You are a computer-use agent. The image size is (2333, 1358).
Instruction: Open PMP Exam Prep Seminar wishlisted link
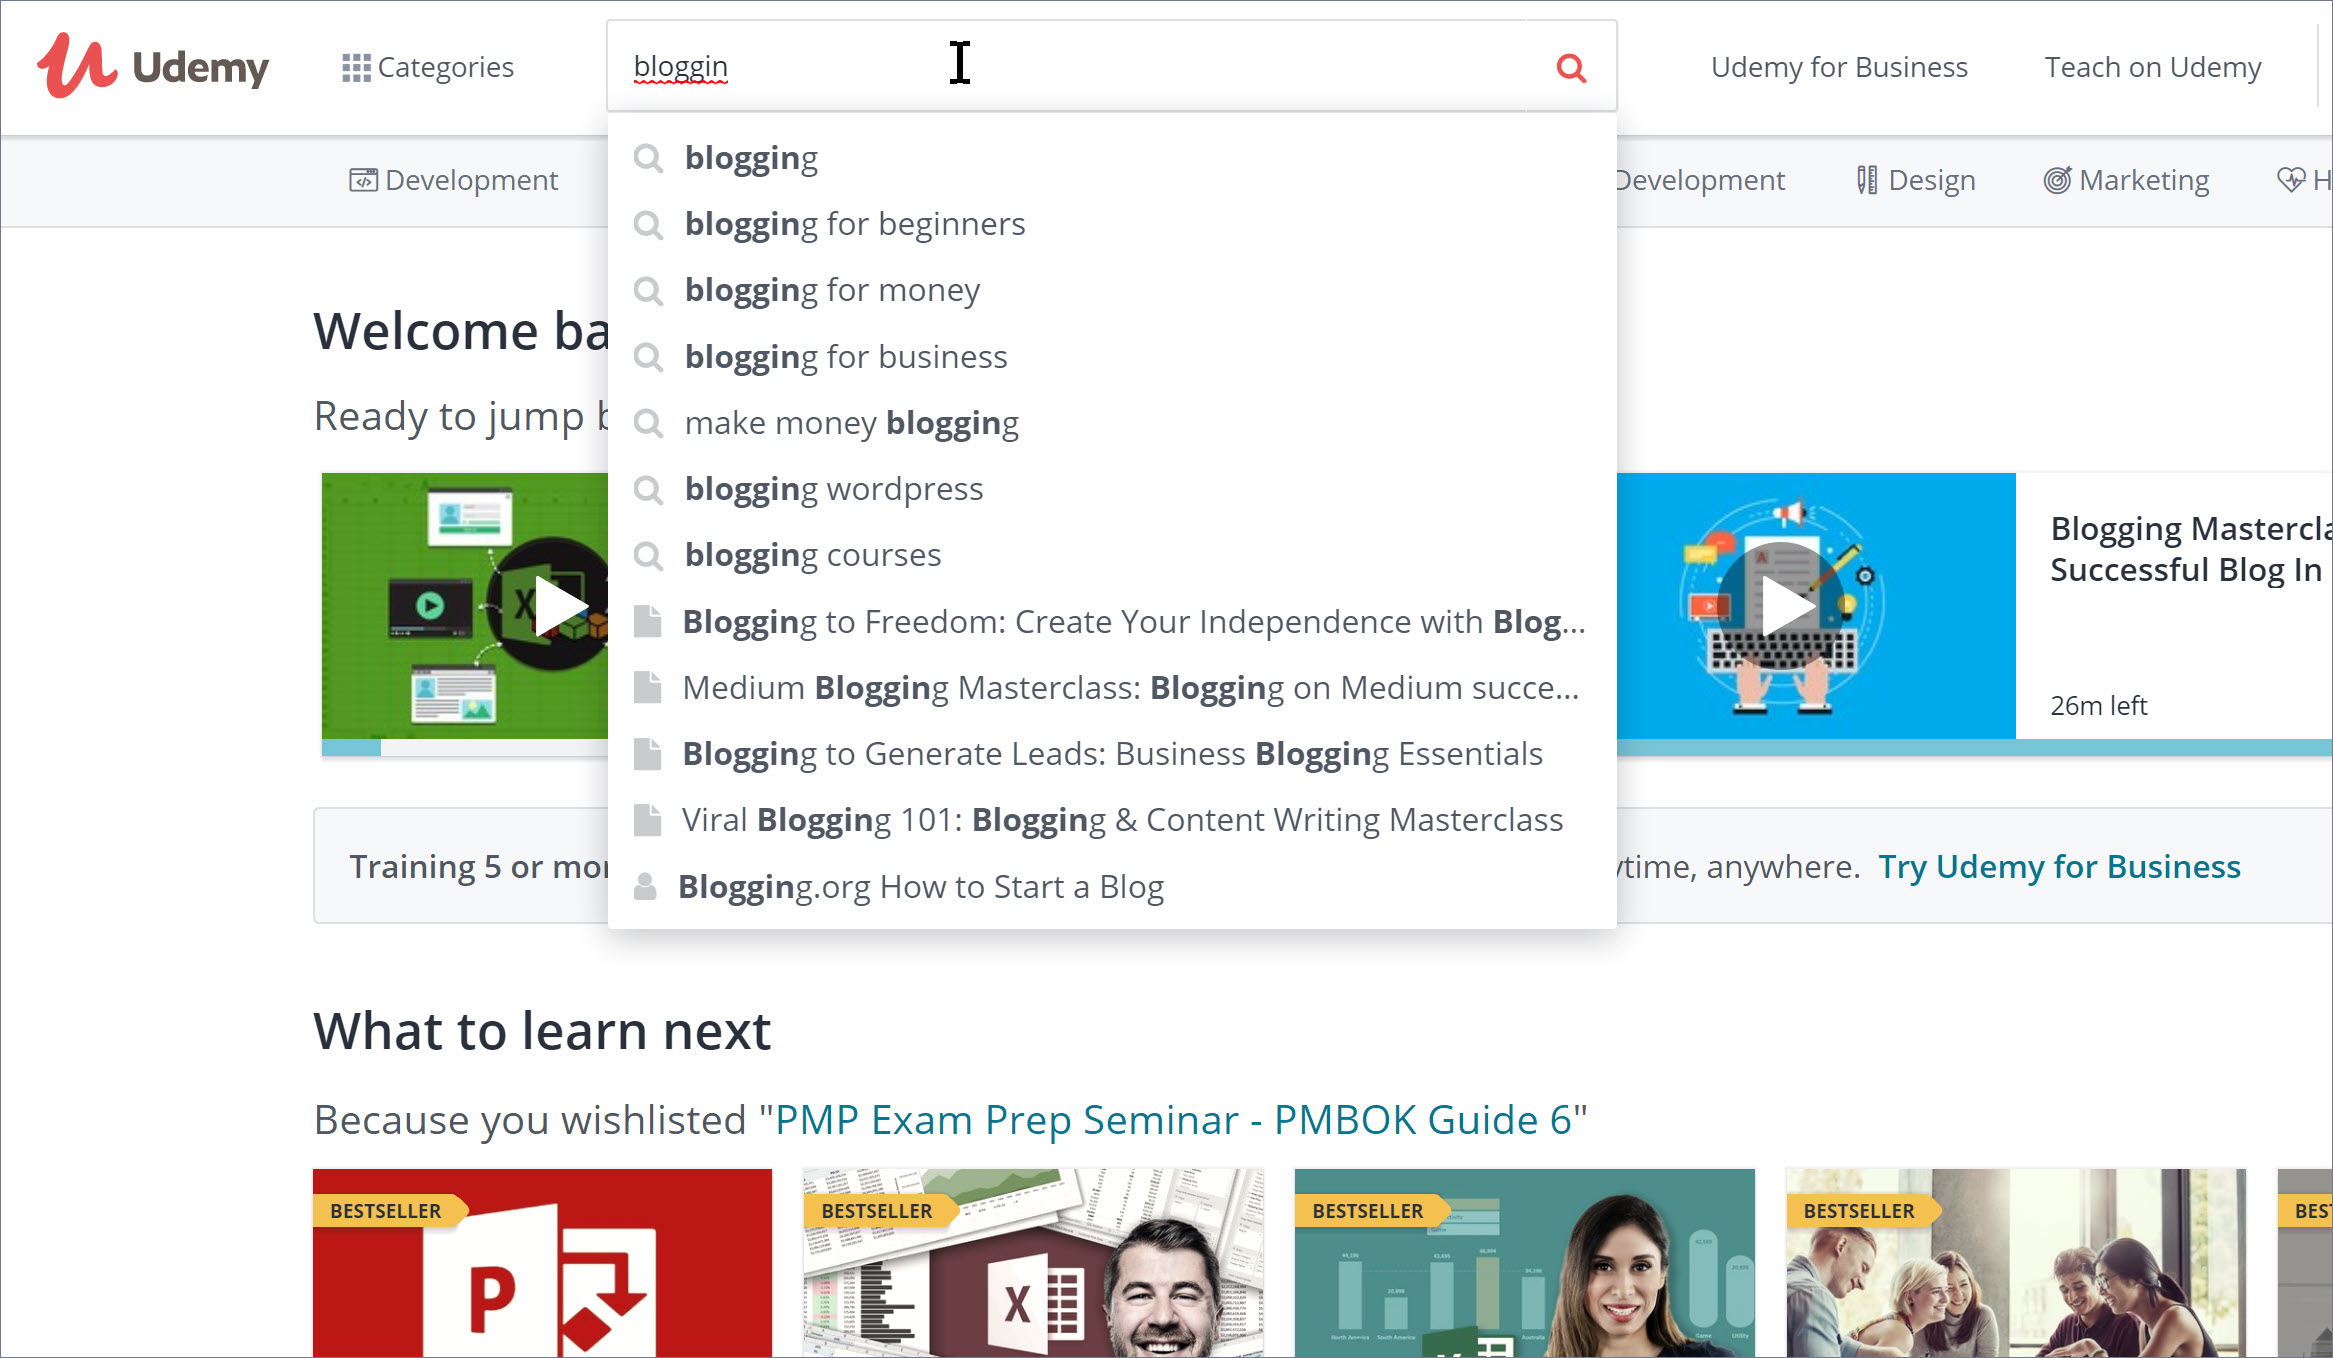pos(1174,1120)
